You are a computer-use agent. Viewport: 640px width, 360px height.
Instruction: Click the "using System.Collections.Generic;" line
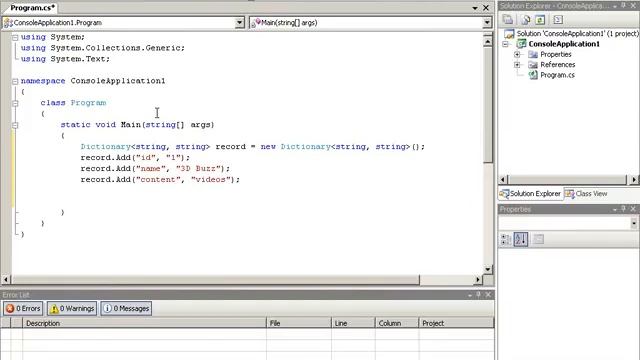coord(103,48)
